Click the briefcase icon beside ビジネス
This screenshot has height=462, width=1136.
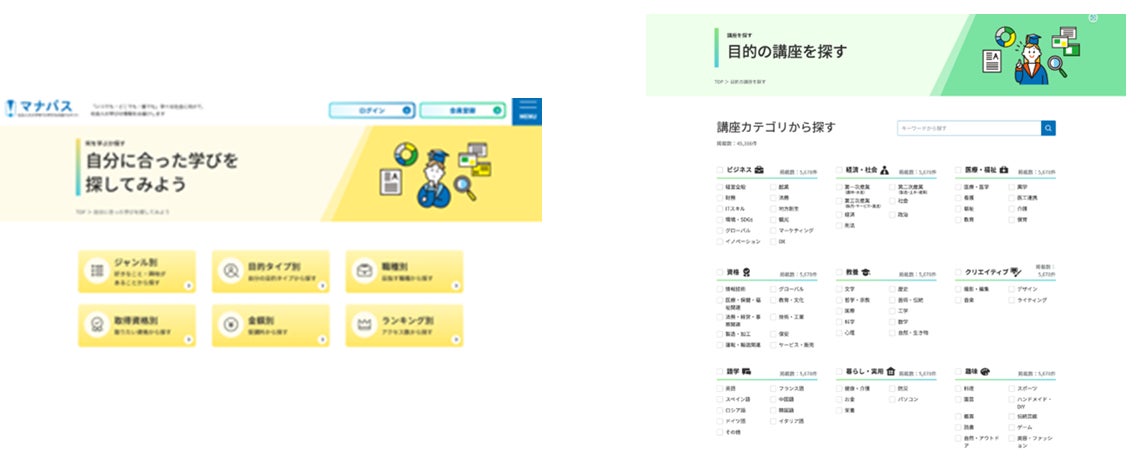[x=759, y=169]
